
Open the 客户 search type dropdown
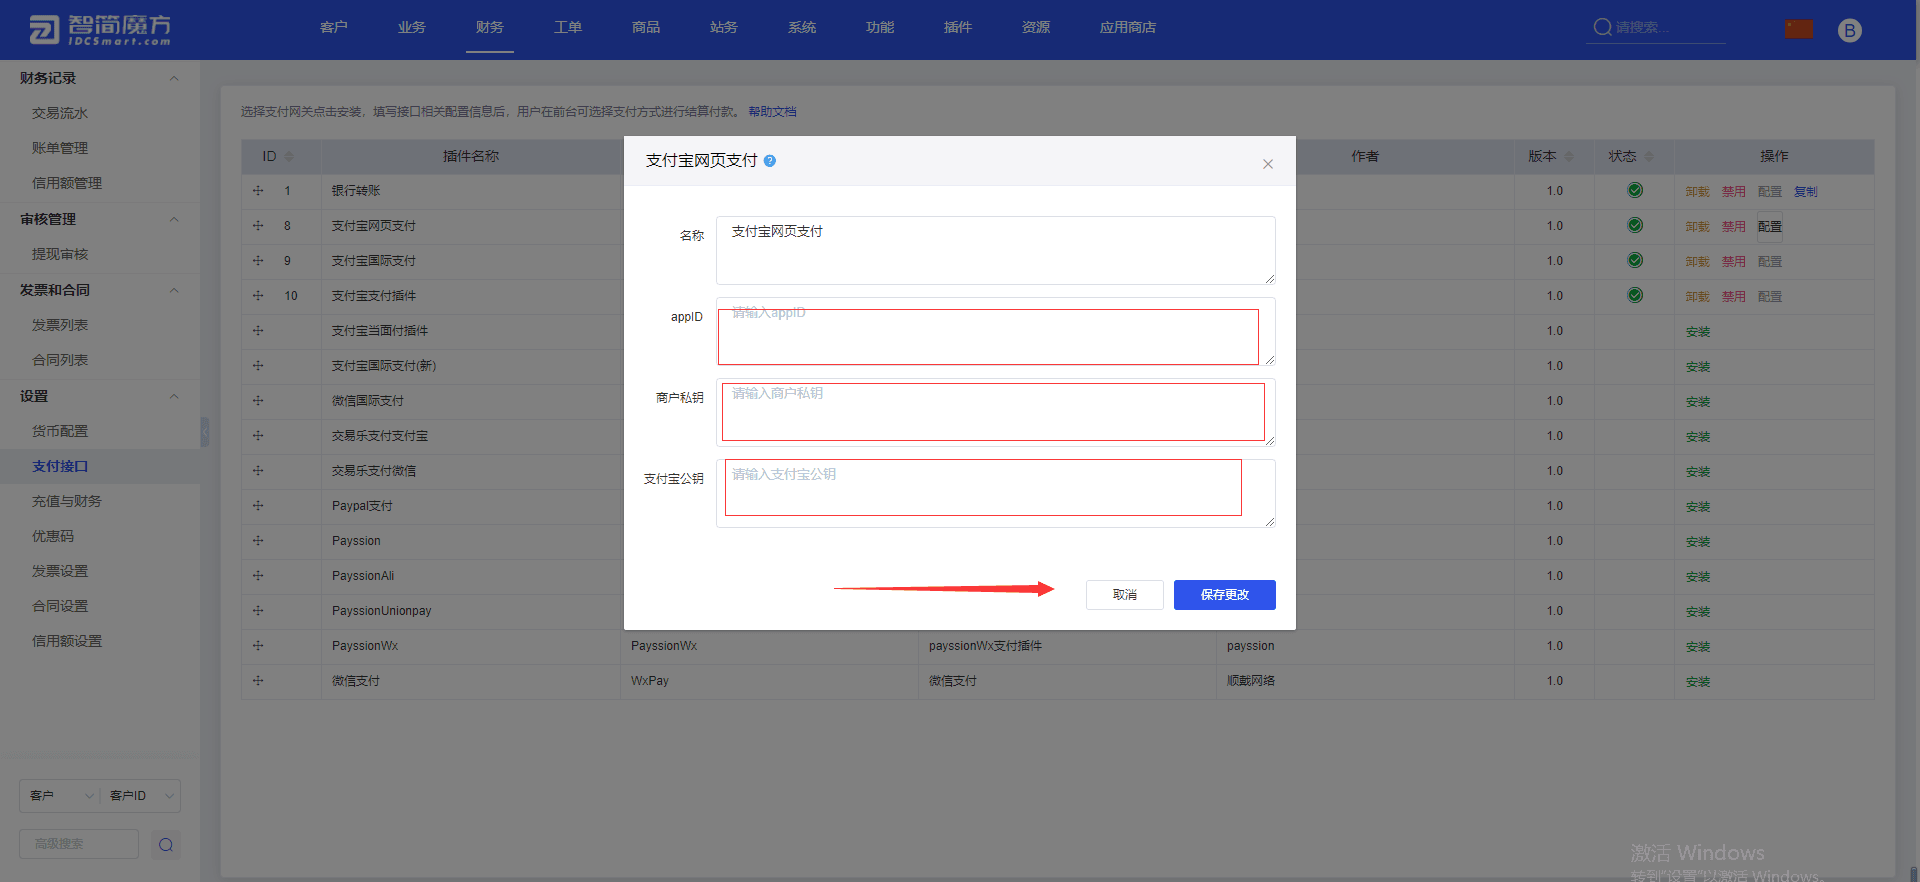59,796
